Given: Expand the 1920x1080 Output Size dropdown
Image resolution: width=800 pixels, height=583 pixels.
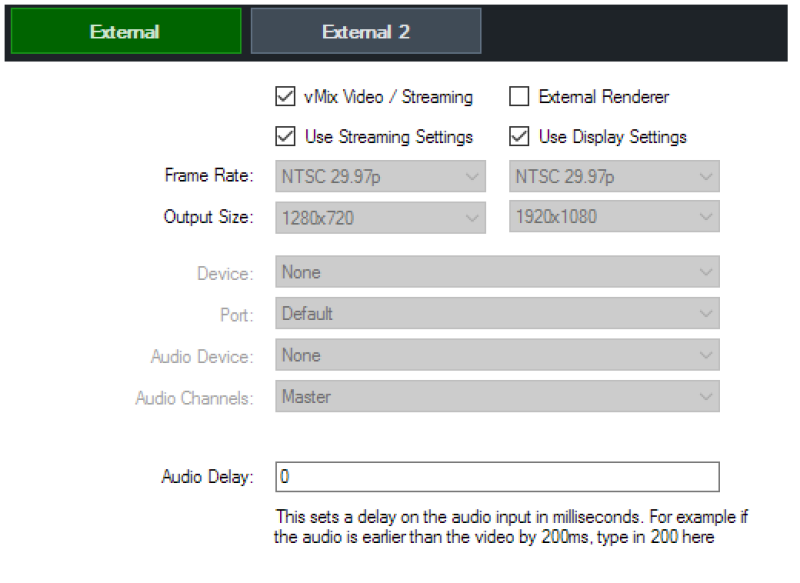Looking at the screenshot, I should coord(614,216).
